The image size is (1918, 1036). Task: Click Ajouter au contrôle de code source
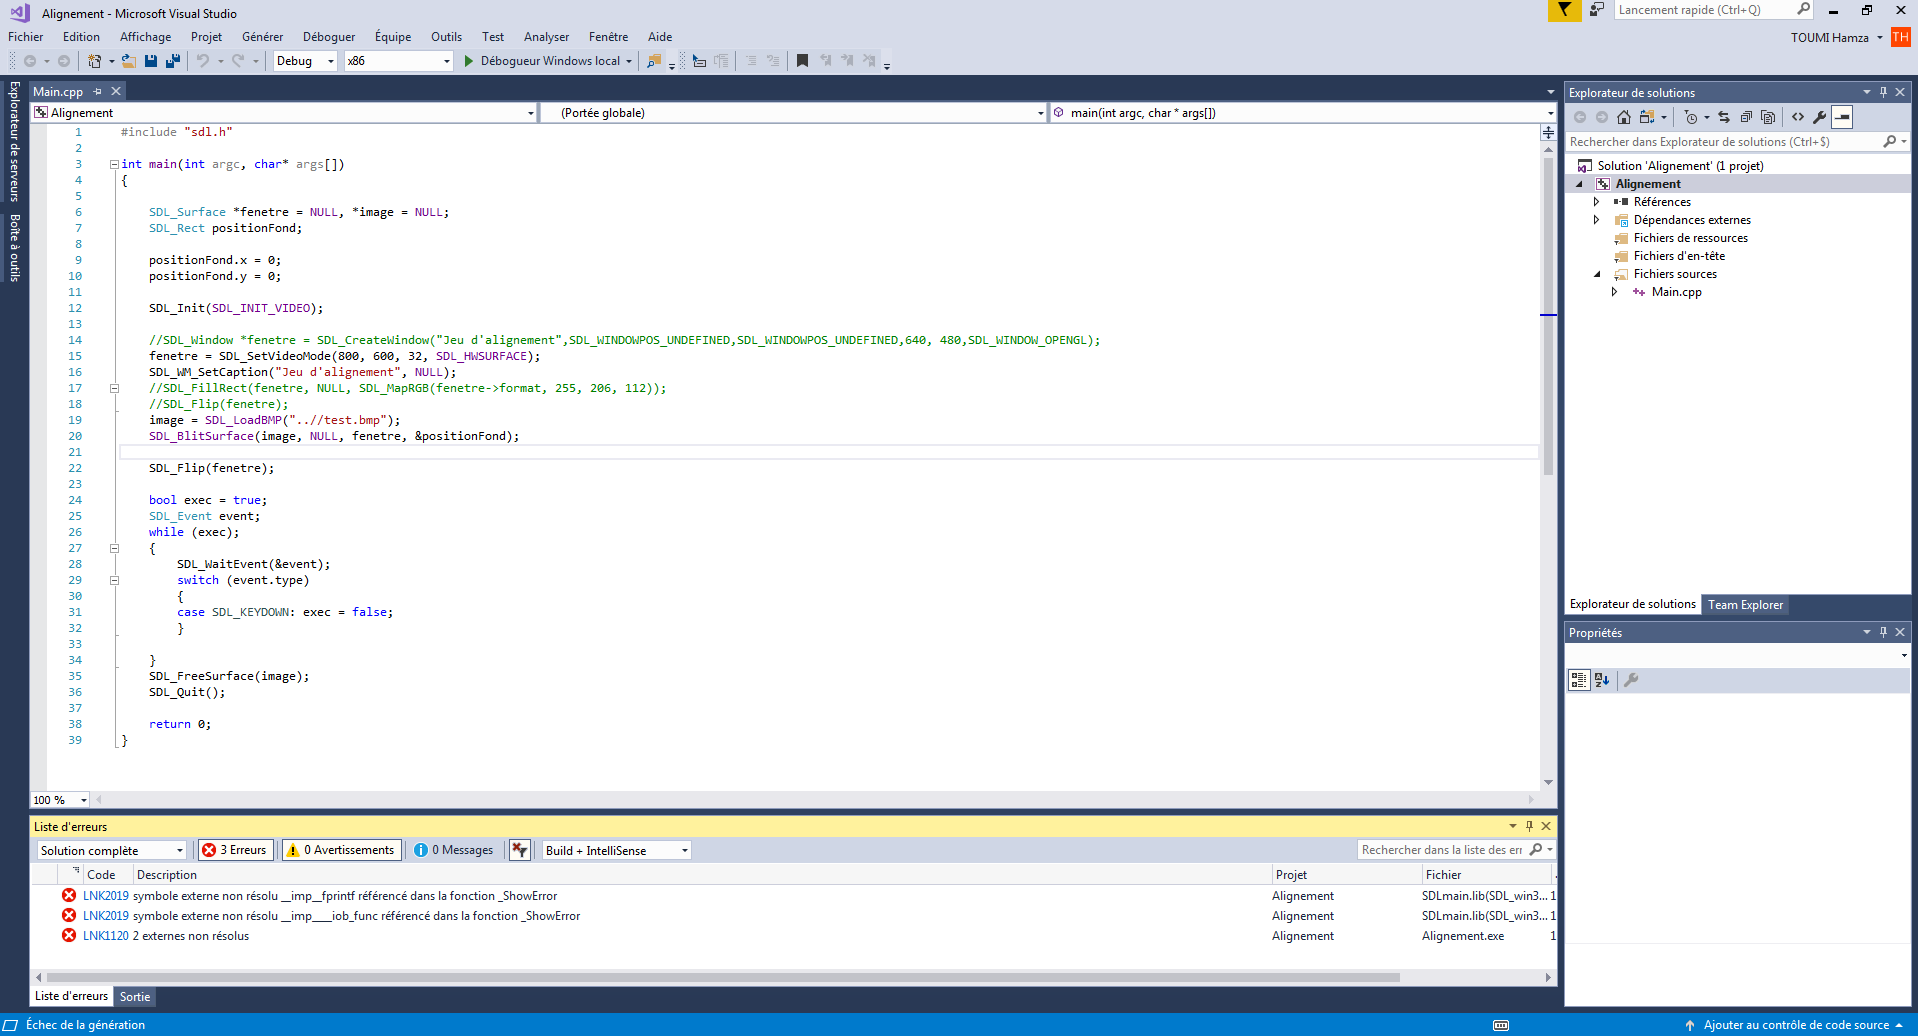click(1796, 1025)
